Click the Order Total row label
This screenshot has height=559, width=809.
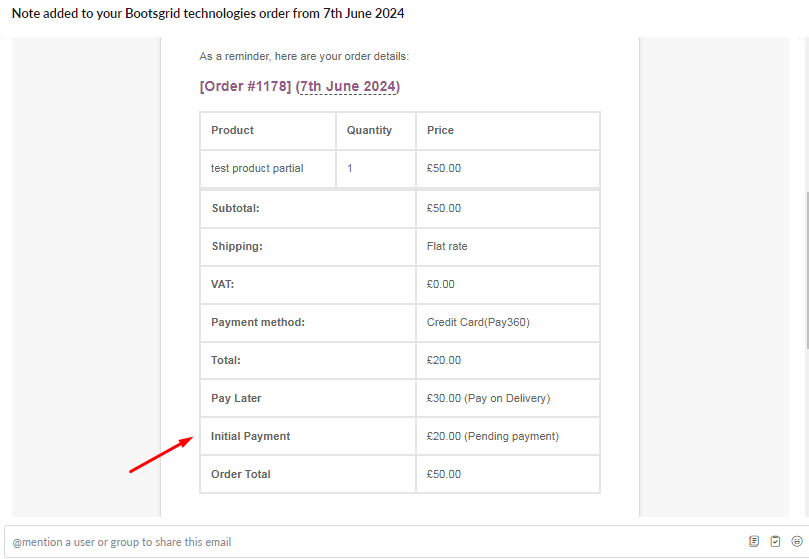pyautogui.click(x=240, y=474)
